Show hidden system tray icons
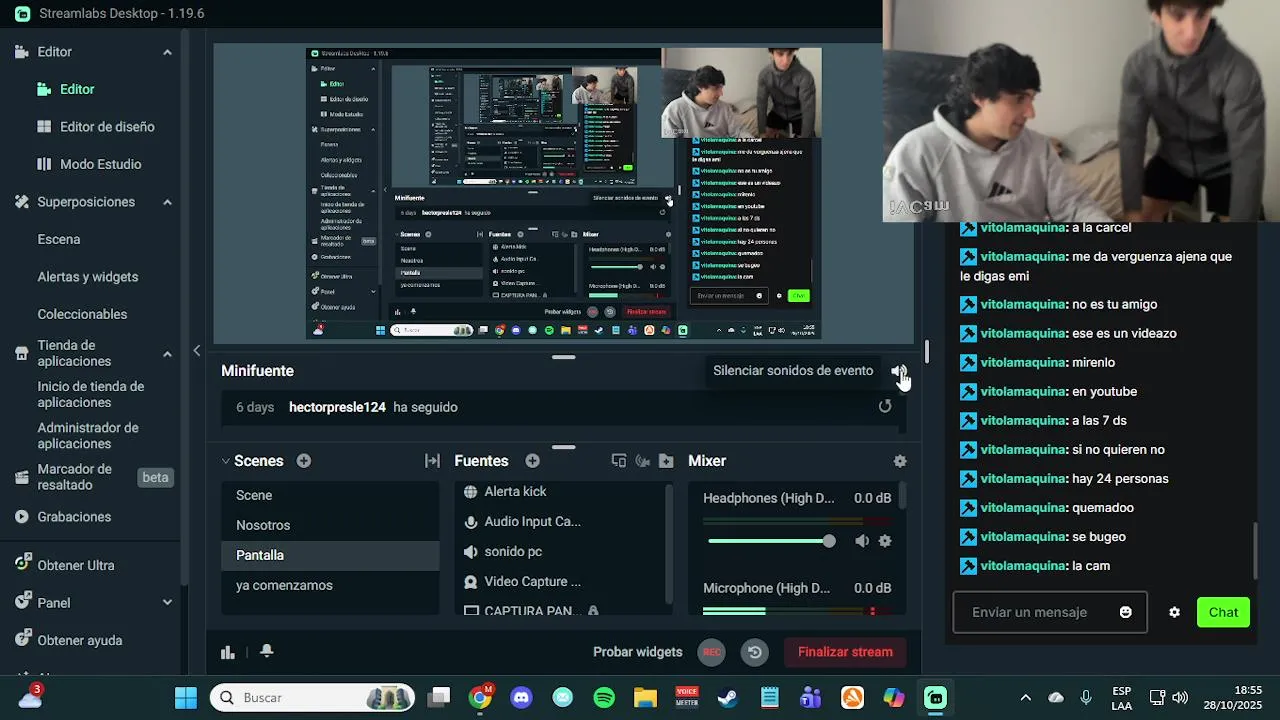Image resolution: width=1280 pixels, height=720 pixels. pyautogui.click(x=1025, y=698)
